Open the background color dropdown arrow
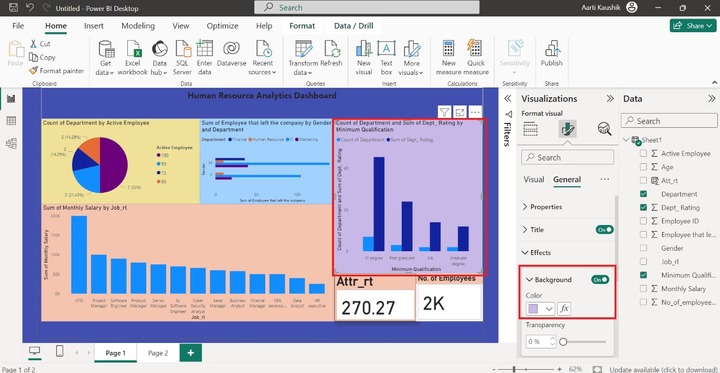720x373 pixels. click(549, 309)
